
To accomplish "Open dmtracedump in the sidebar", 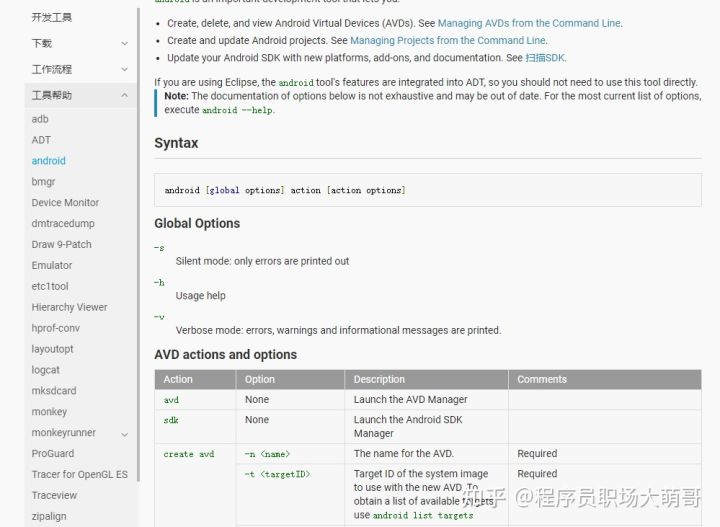I will pyautogui.click(x=63, y=224).
